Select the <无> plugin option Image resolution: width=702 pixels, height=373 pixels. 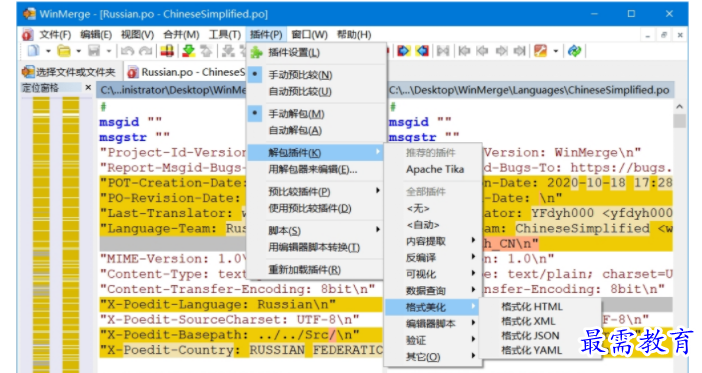point(433,208)
